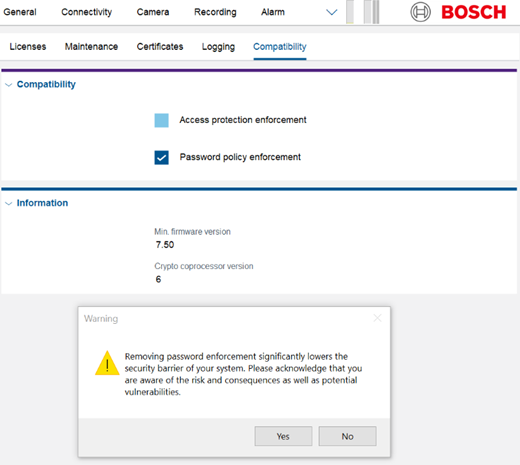The height and width of the screenshot is (465, 520).
Task: Confirm the warning with Yes
Action: pyautogui.click(x=283, y=436)
